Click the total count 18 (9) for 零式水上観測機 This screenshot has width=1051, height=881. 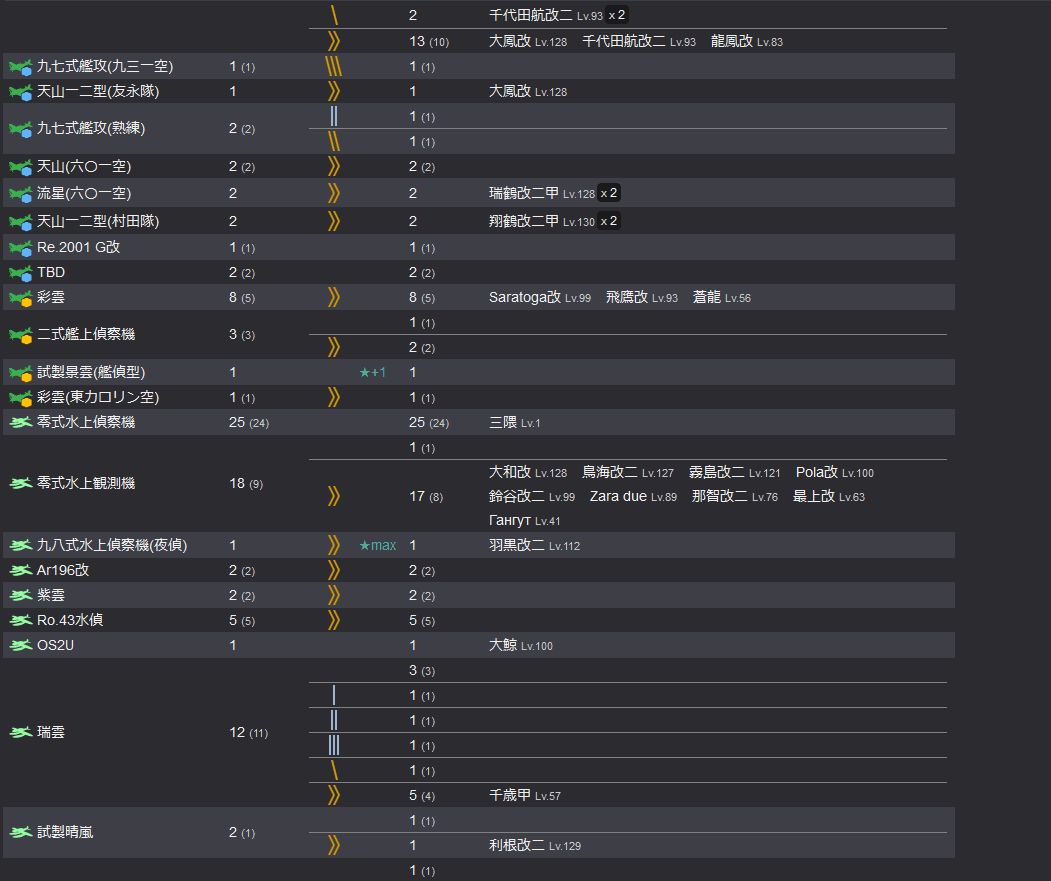[245, 483]
